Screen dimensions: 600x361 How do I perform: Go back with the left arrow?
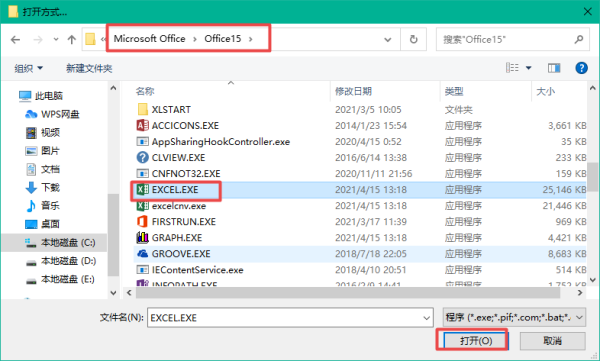(x=15, y=39)
